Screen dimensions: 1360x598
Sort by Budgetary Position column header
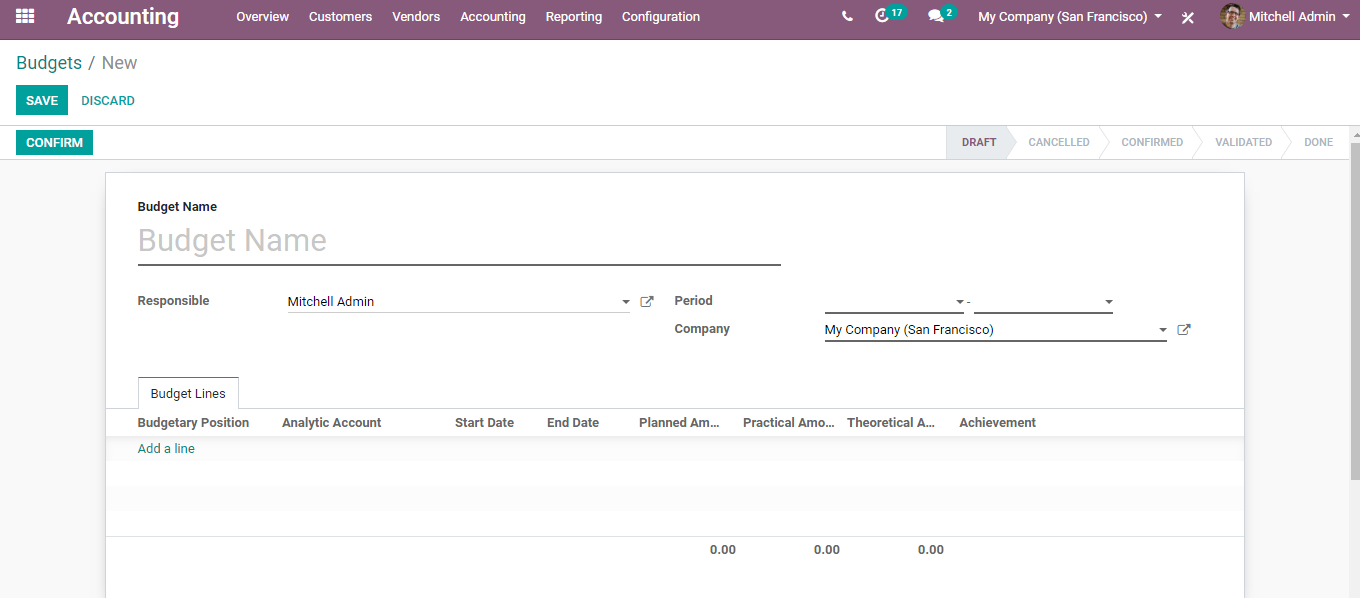click(x=193, y=423)
